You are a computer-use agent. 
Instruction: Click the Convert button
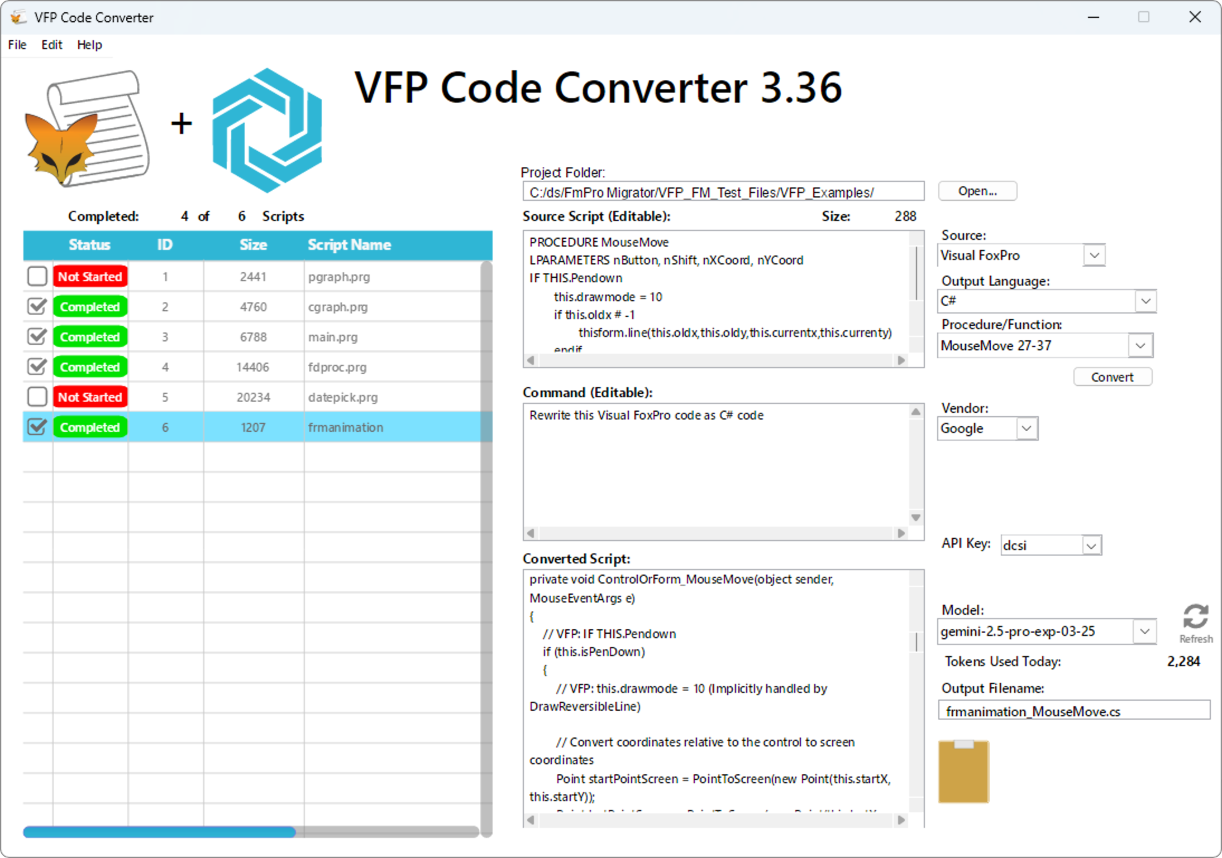click(x=1113, y=377)
